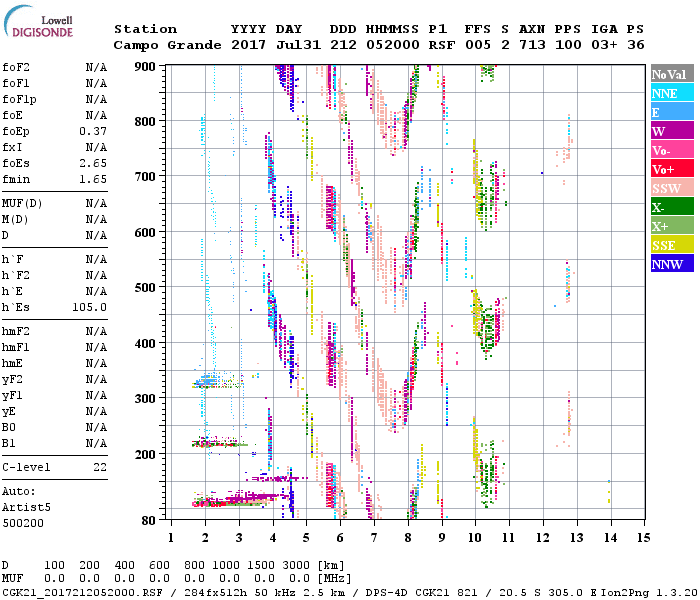Select the yellow SSE legend swatch
Viewport: 700px width, 600px height.
(671, 245)
